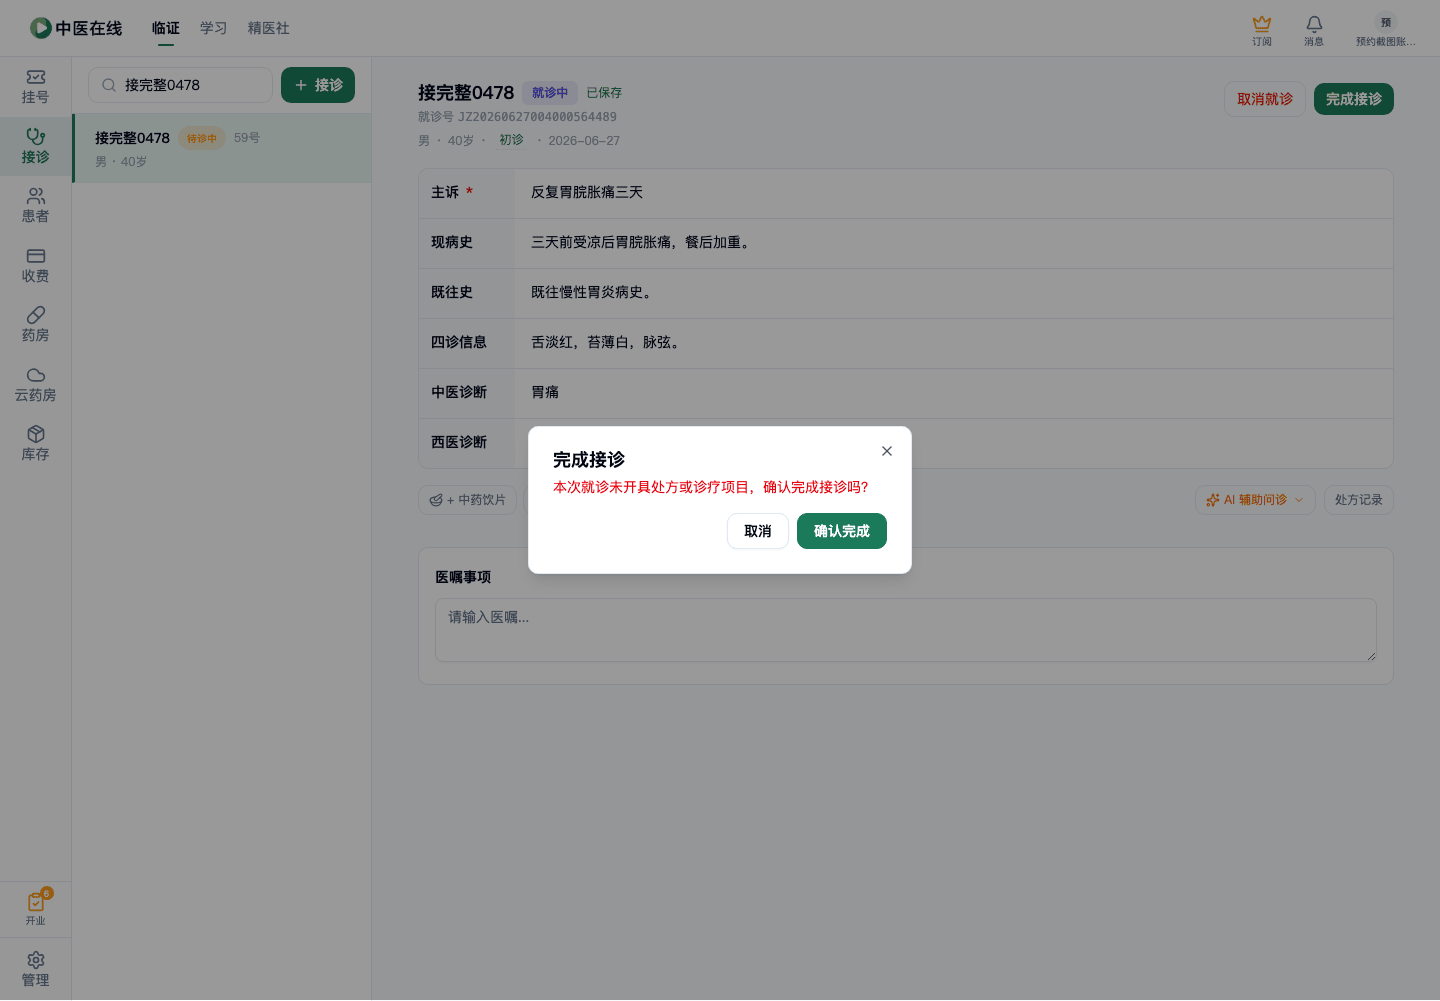Click the 接诊中 badge in patient list
Image resolution: width=1440 pixels, height=1001 pixels.
pyautogui.click(x=201, y=138)
